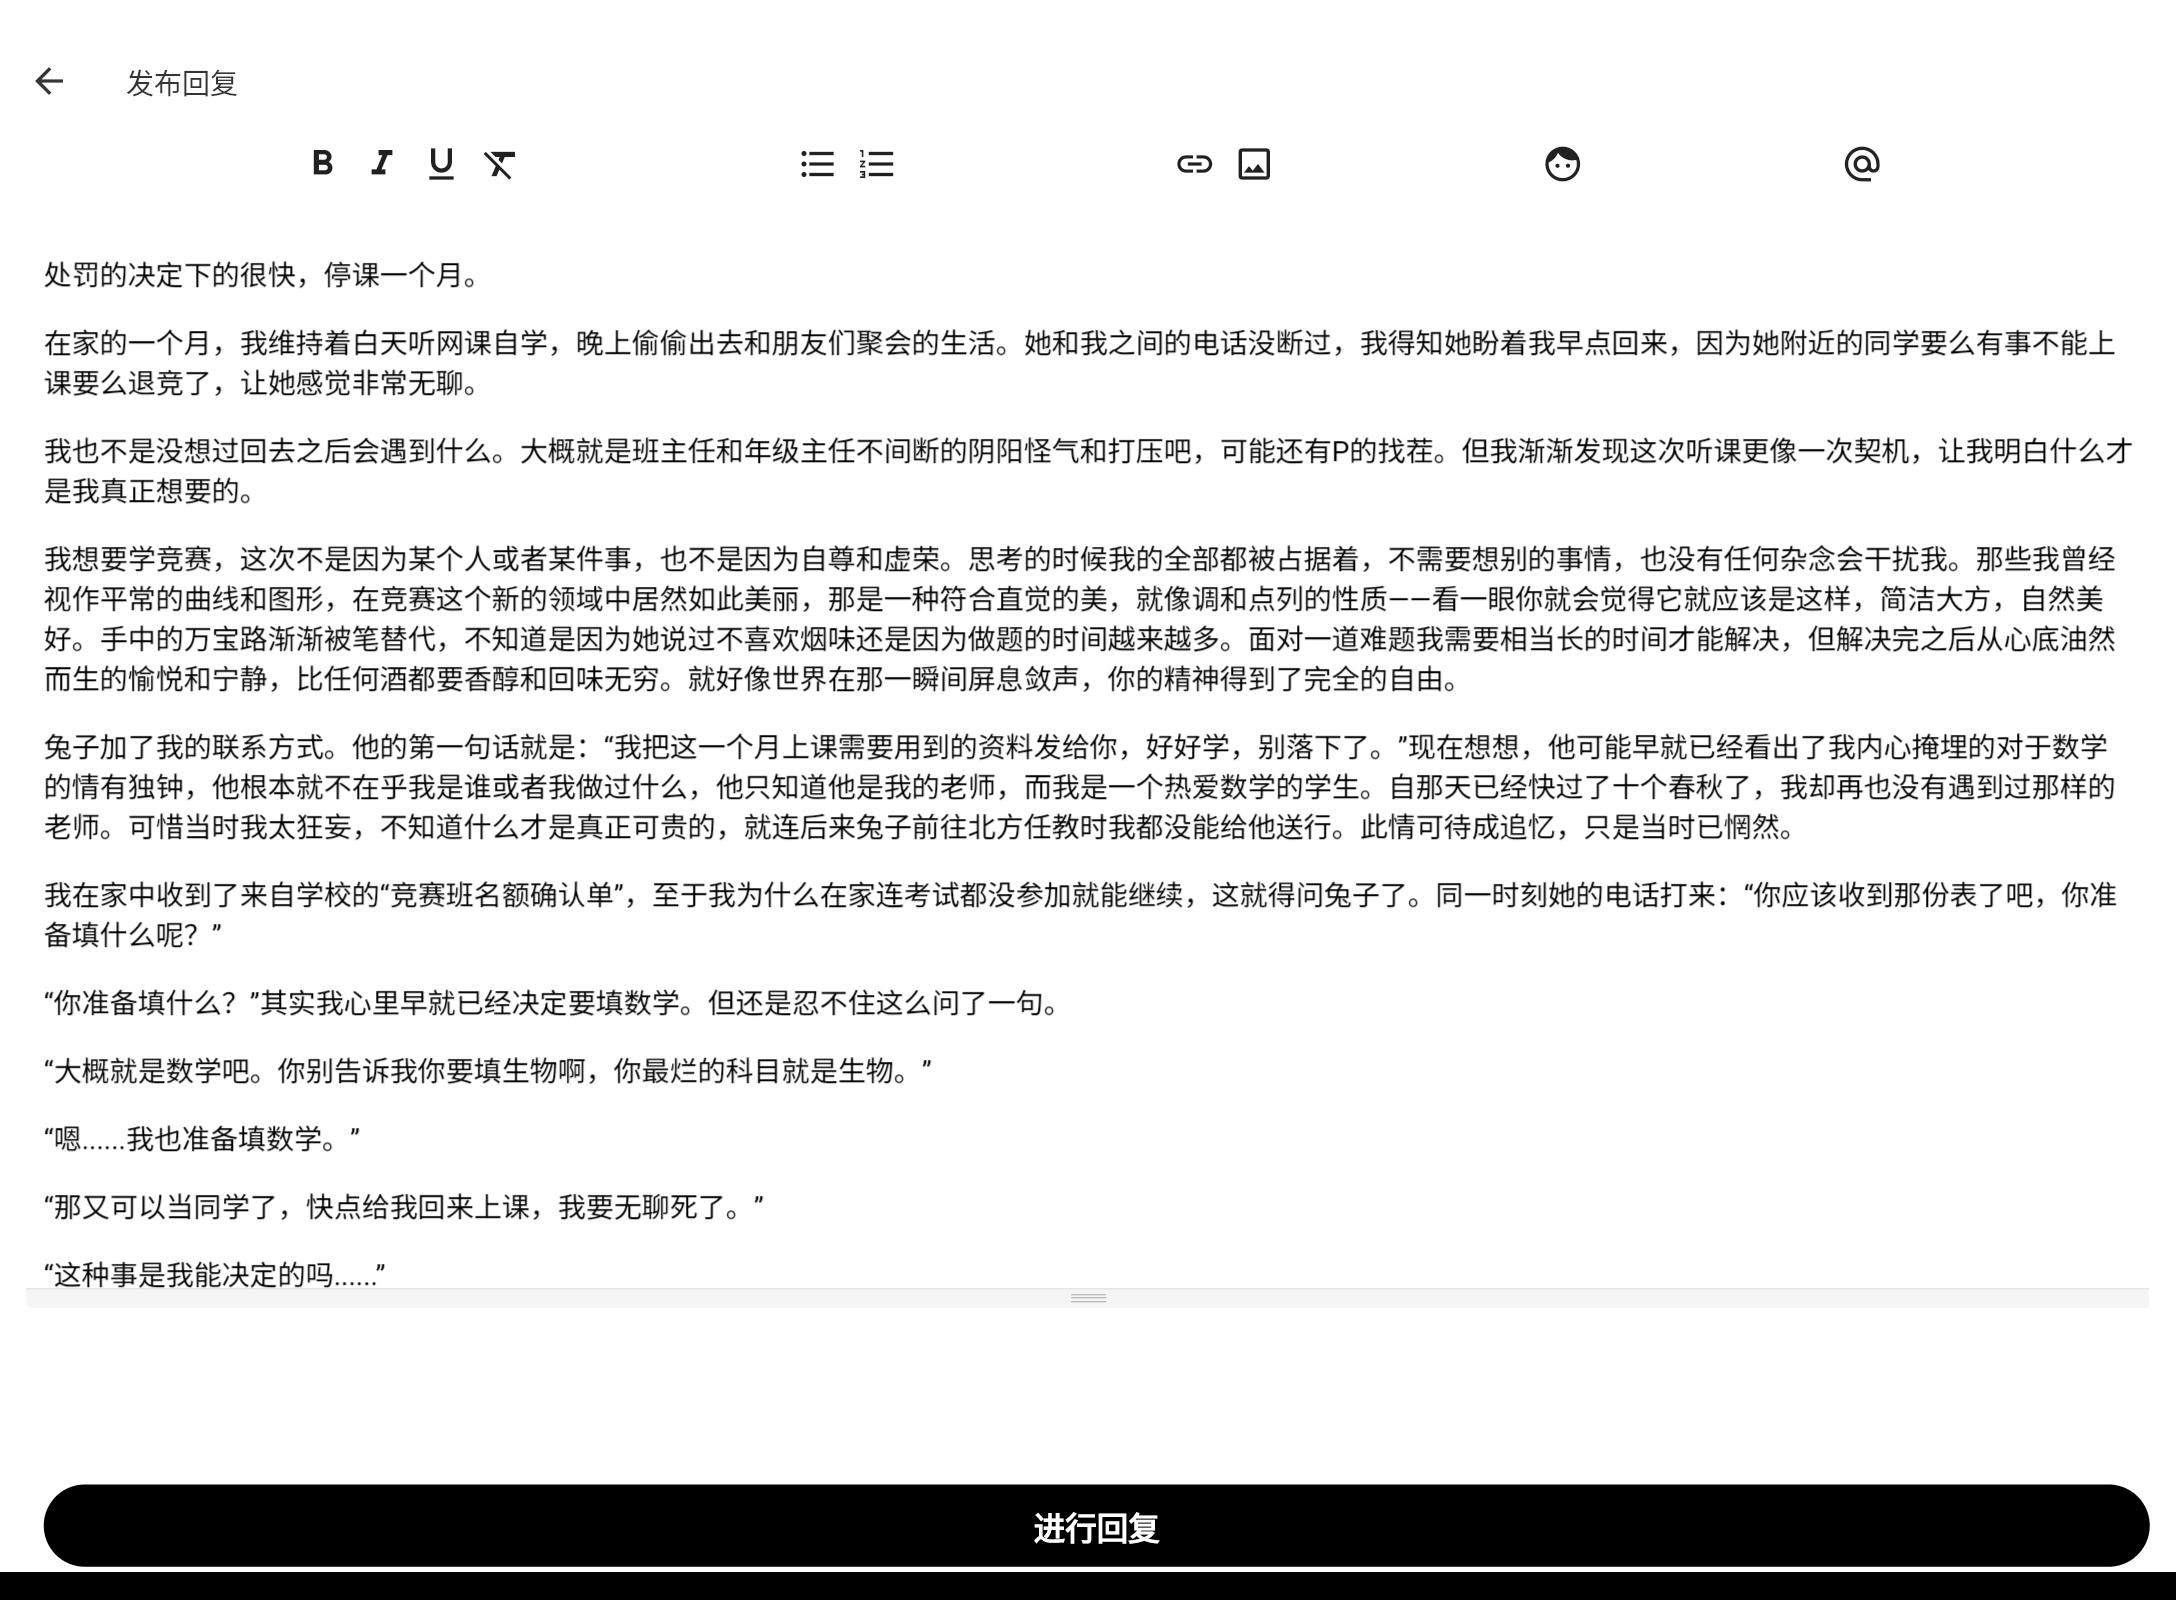The image size is (2176, 1600).
Task: Insert an image
Action: click(1254, 164)
